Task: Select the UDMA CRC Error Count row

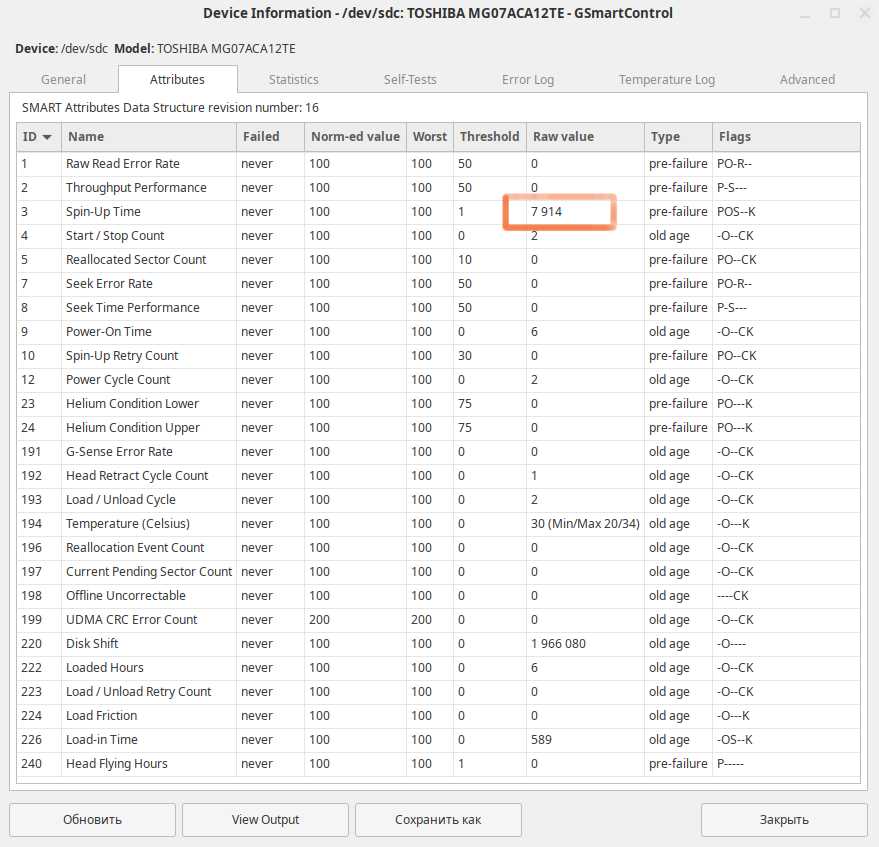Action: [x=438, y=619]
